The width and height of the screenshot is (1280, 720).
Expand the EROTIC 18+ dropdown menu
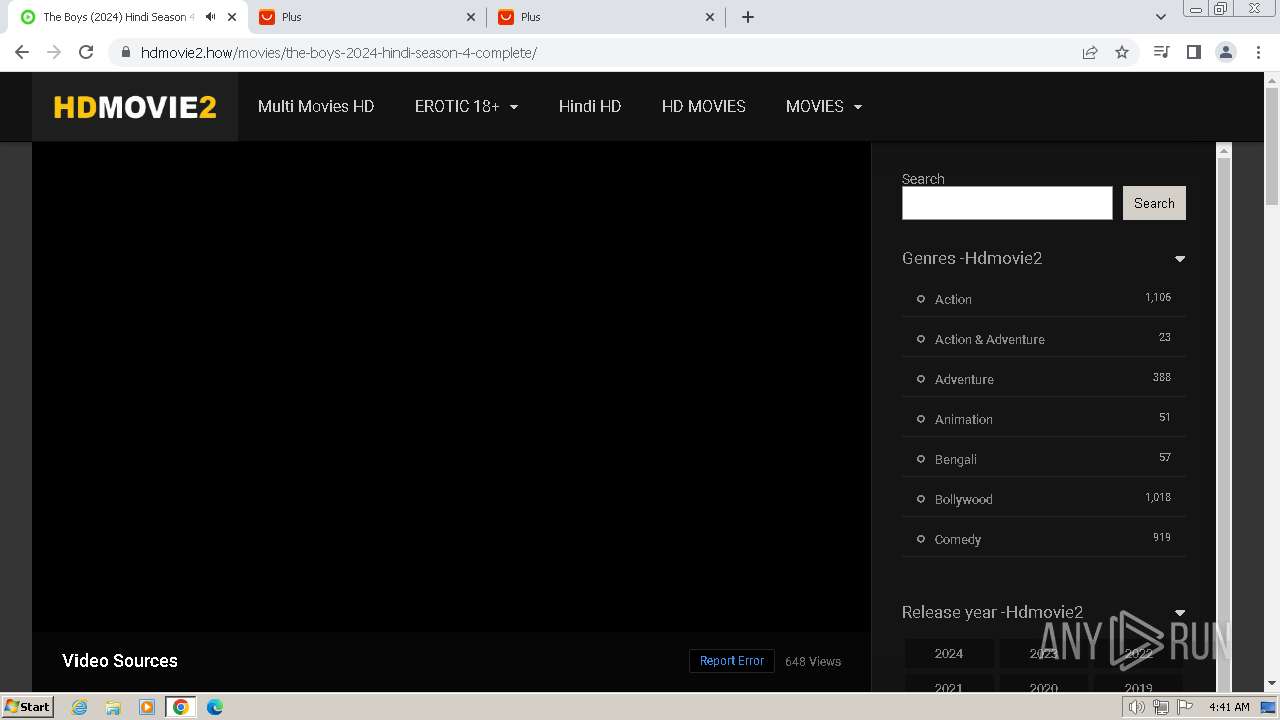(466, 106)
